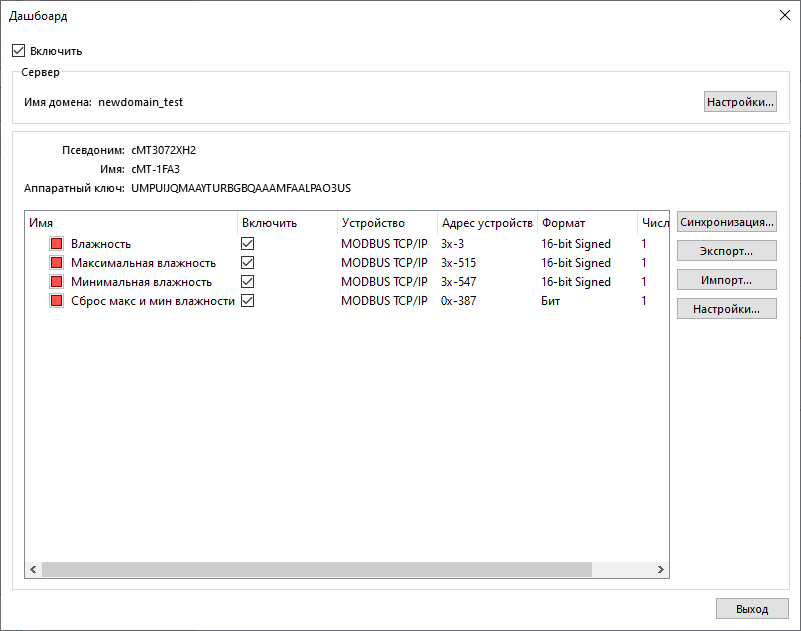801x631 pixels.
Task: Sort the list by the Имя column header
Action: [x=130, y=223]
